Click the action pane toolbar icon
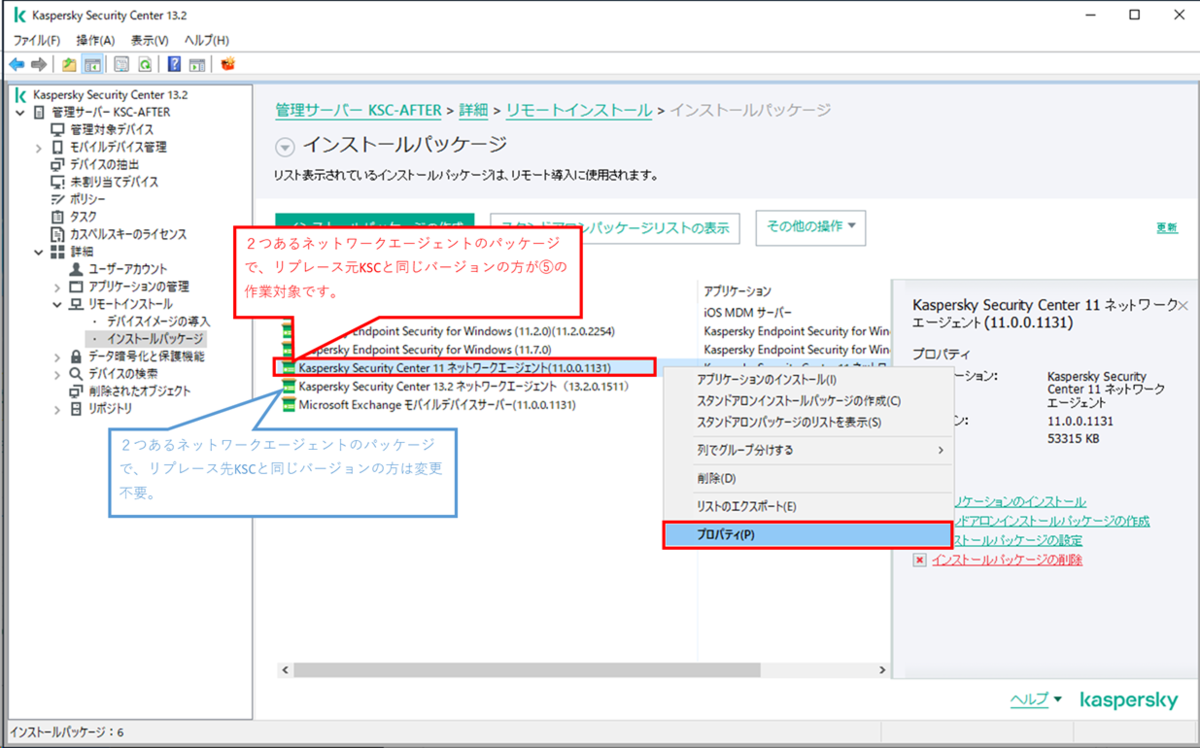The height and width of the screenshot is (748, 1200). click(x=197, y=64)
